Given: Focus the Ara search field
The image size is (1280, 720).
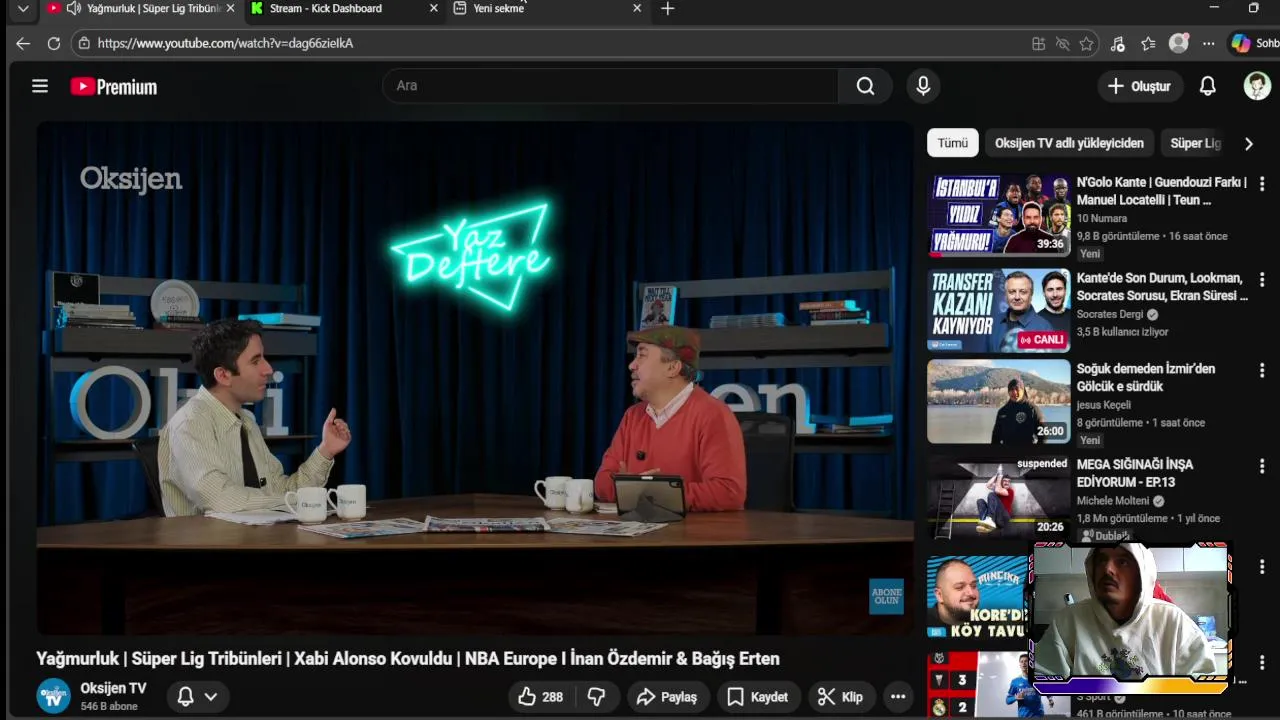Looking at the screenshot, I should click(610, 86).
